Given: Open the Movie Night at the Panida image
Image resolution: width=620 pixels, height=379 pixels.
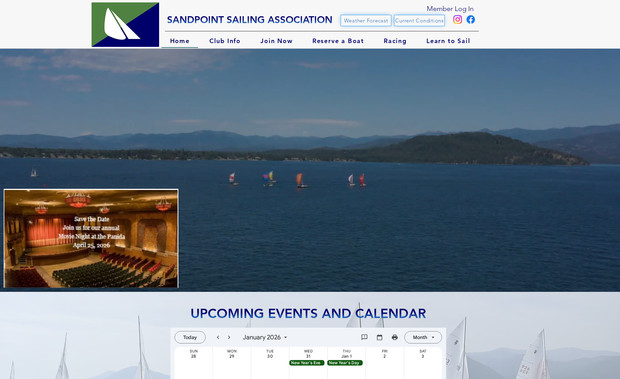Looking at the screenshot, I should (x=91, y=238).
